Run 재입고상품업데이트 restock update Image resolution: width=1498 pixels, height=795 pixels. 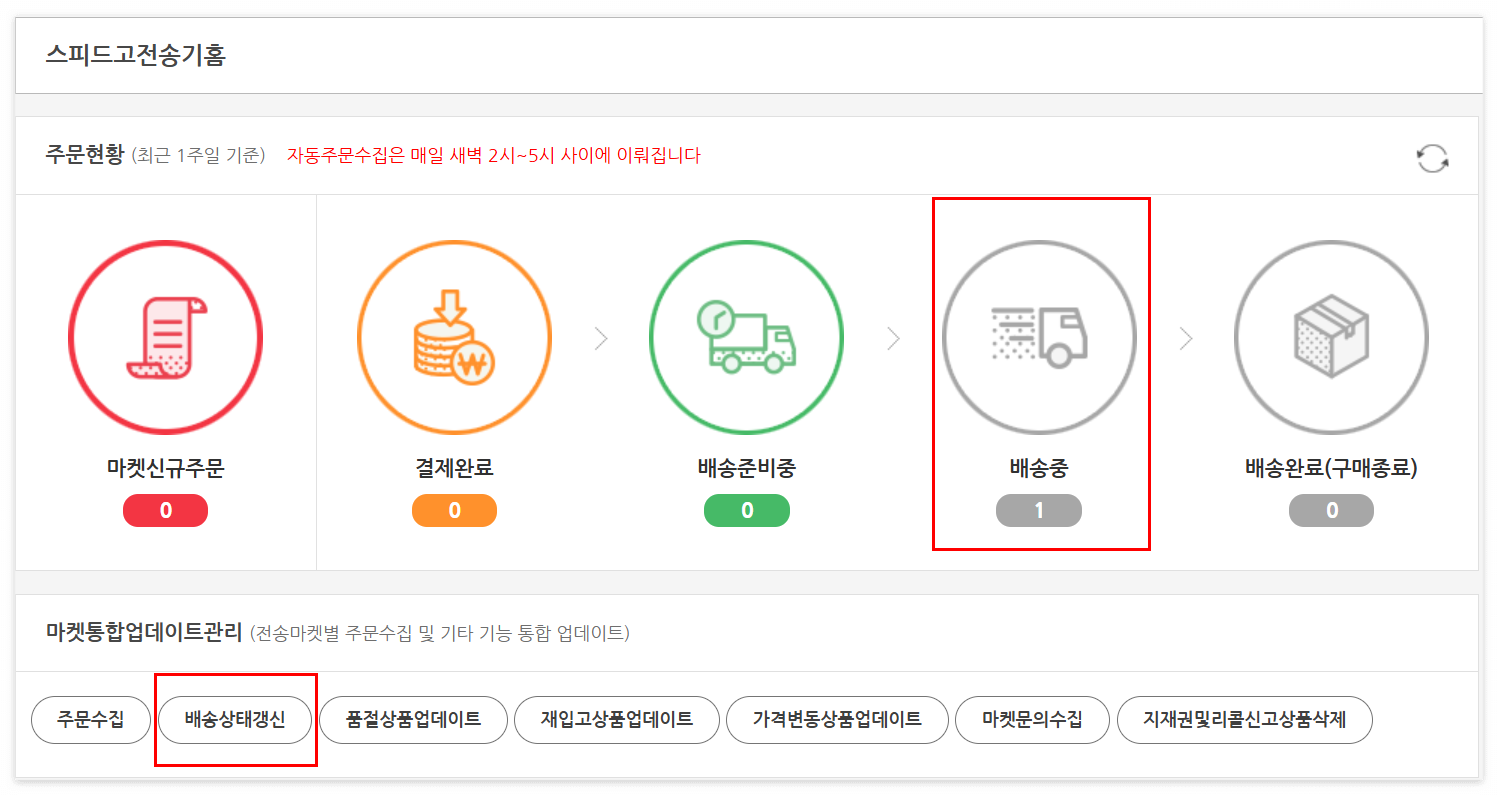click(x=616, y=719)
